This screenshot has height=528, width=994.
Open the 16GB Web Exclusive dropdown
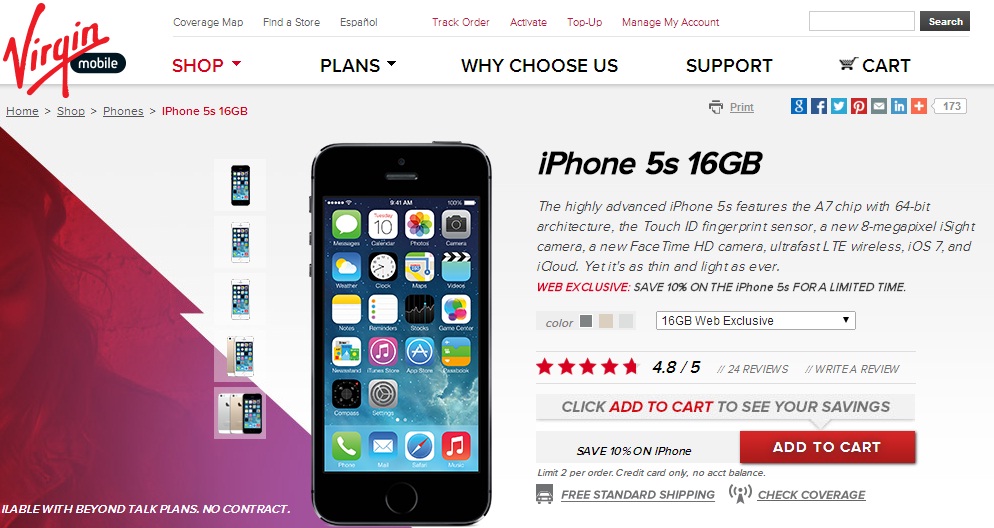point(756,321)
